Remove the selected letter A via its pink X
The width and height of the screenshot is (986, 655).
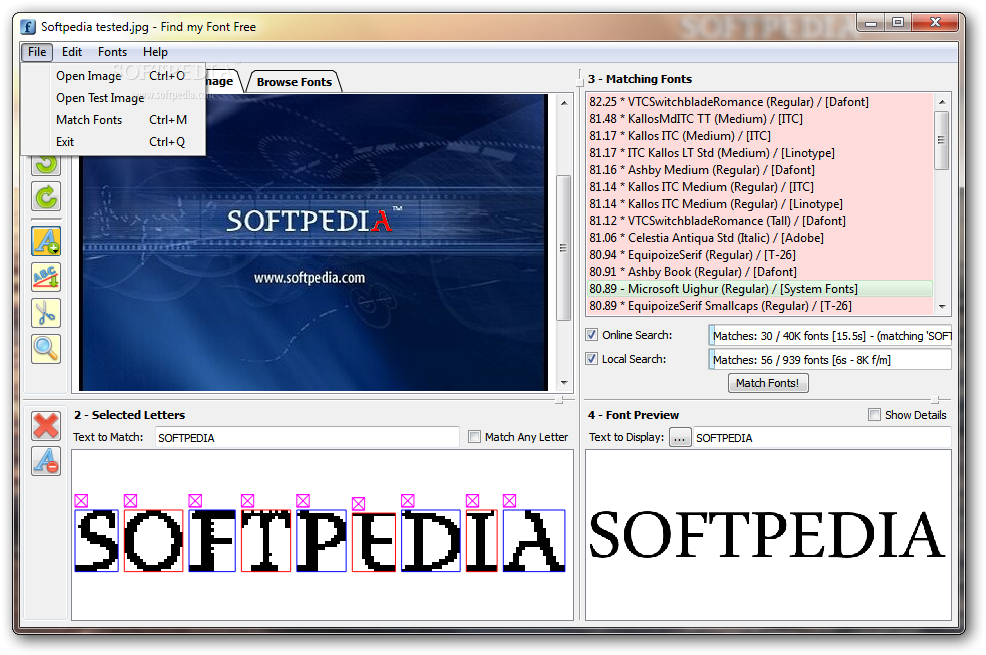click(509, 500)
